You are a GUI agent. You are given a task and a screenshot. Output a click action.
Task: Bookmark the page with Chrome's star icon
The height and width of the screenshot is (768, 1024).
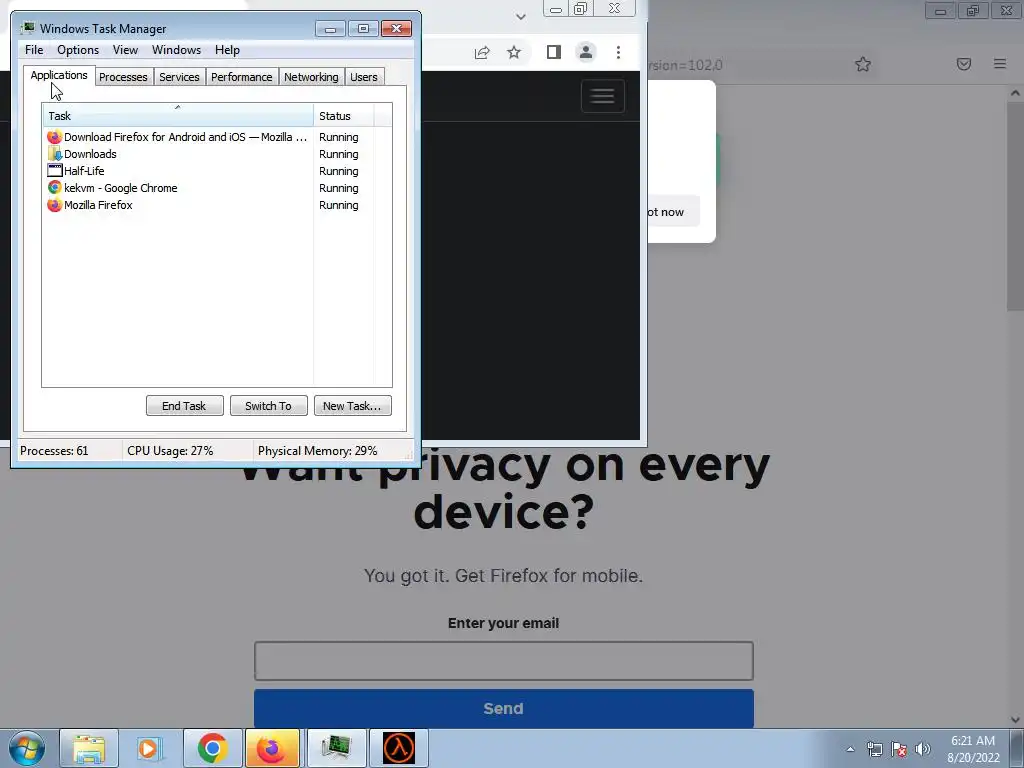point(514,52)
